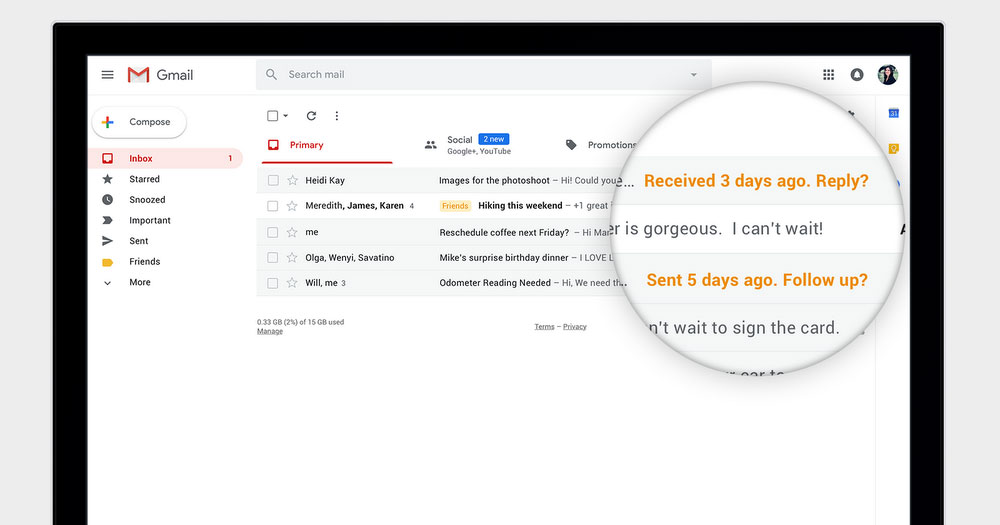The image size is (1000, 525).
Task: Go to the Inbox folder
Action: (x=166, y=158)
